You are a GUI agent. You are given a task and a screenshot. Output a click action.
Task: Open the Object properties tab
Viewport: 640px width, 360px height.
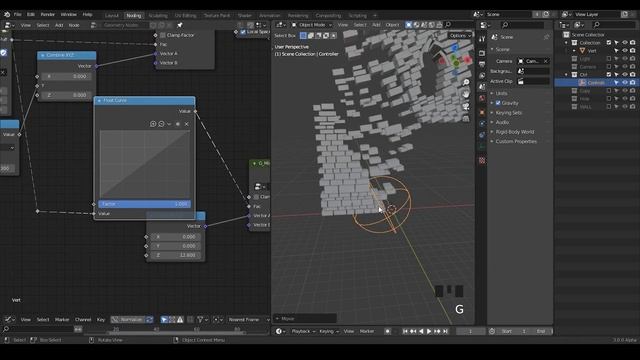click(x=482, y=112)
